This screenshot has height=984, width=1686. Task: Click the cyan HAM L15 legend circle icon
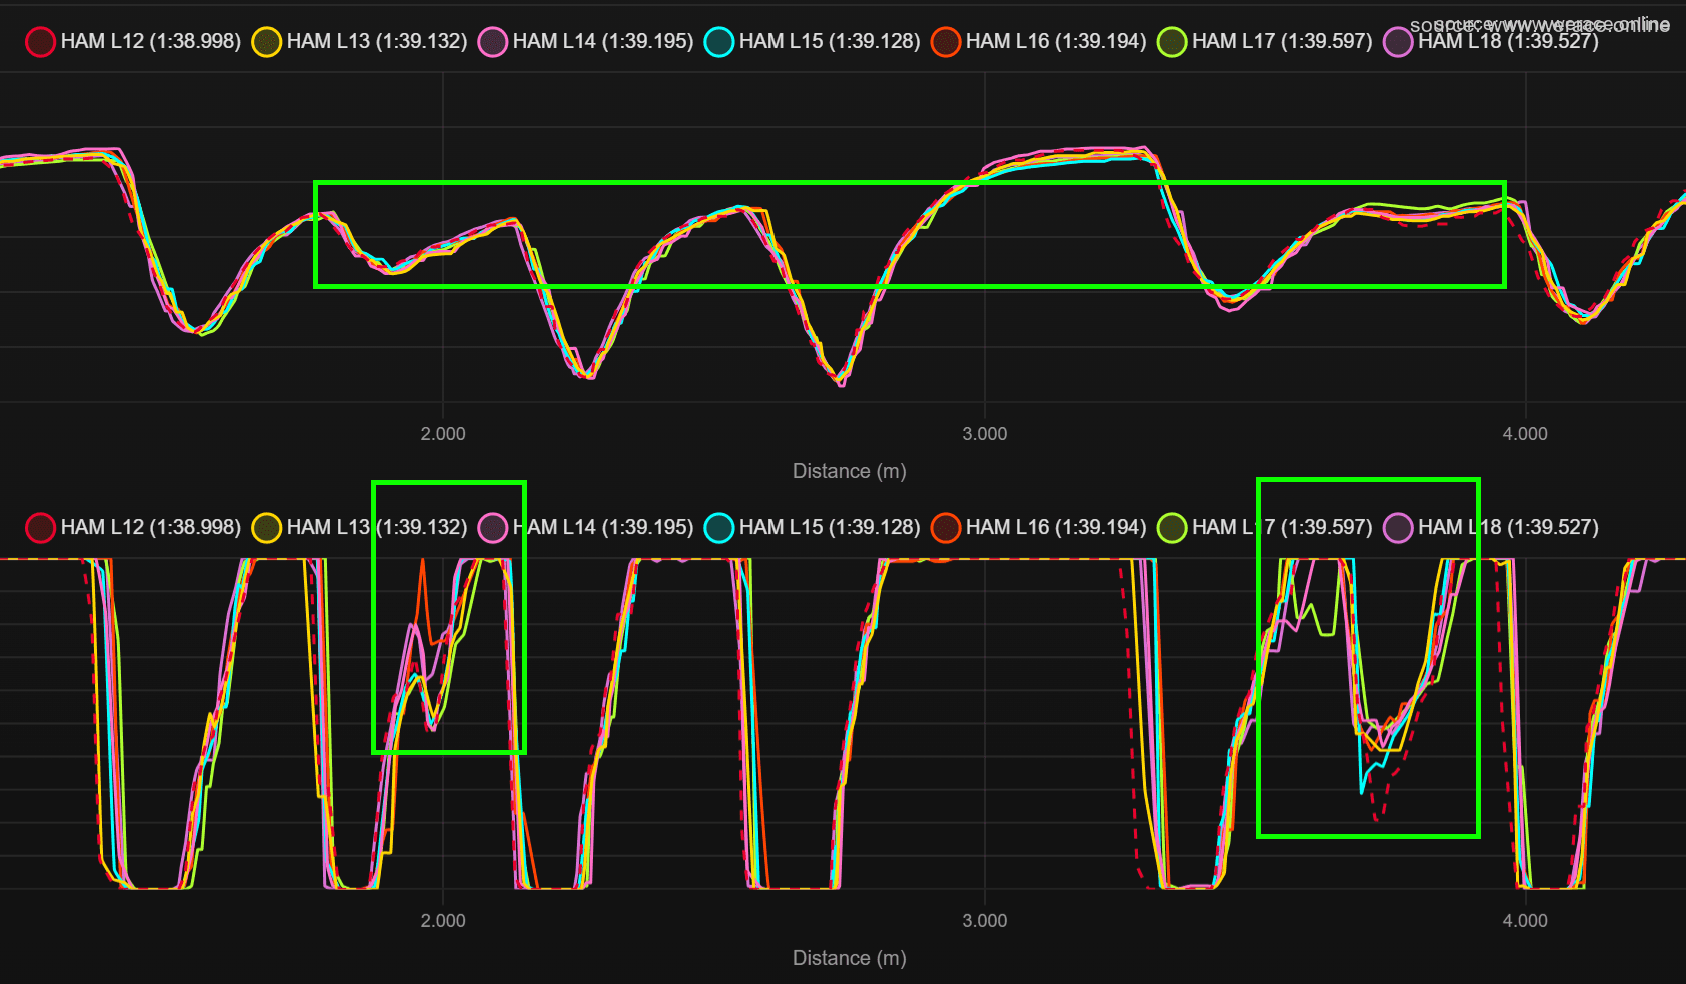pyautogui.click(x=719, y=42)
